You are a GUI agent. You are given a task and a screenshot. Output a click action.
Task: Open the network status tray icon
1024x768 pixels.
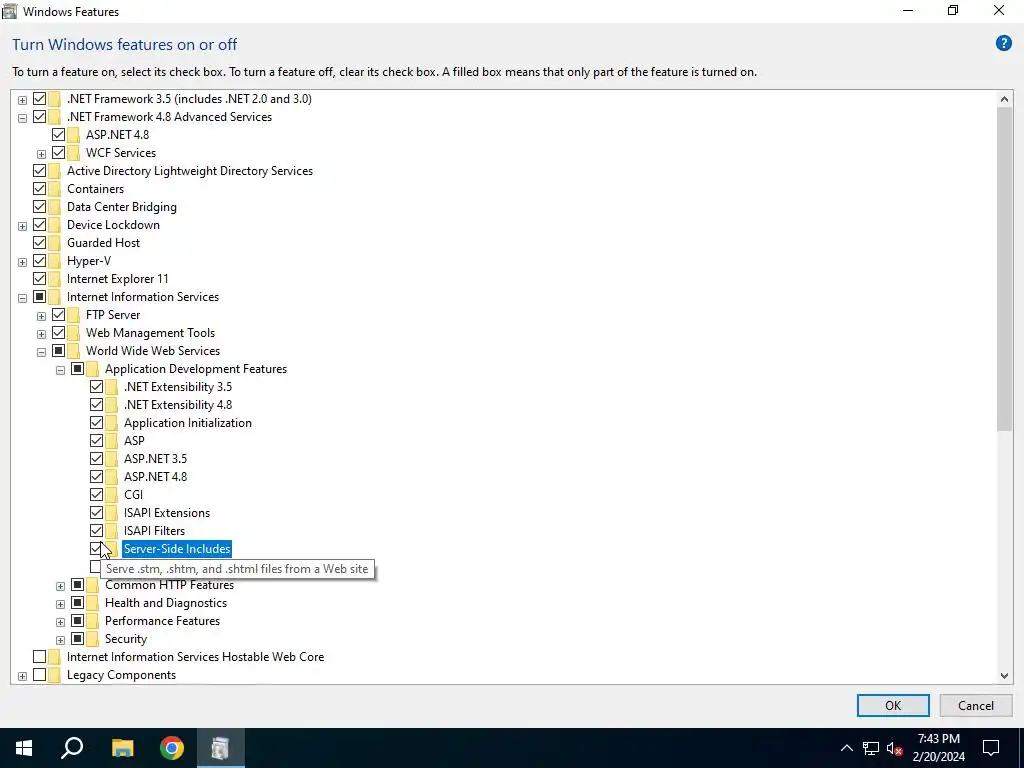tap(871, 748)
